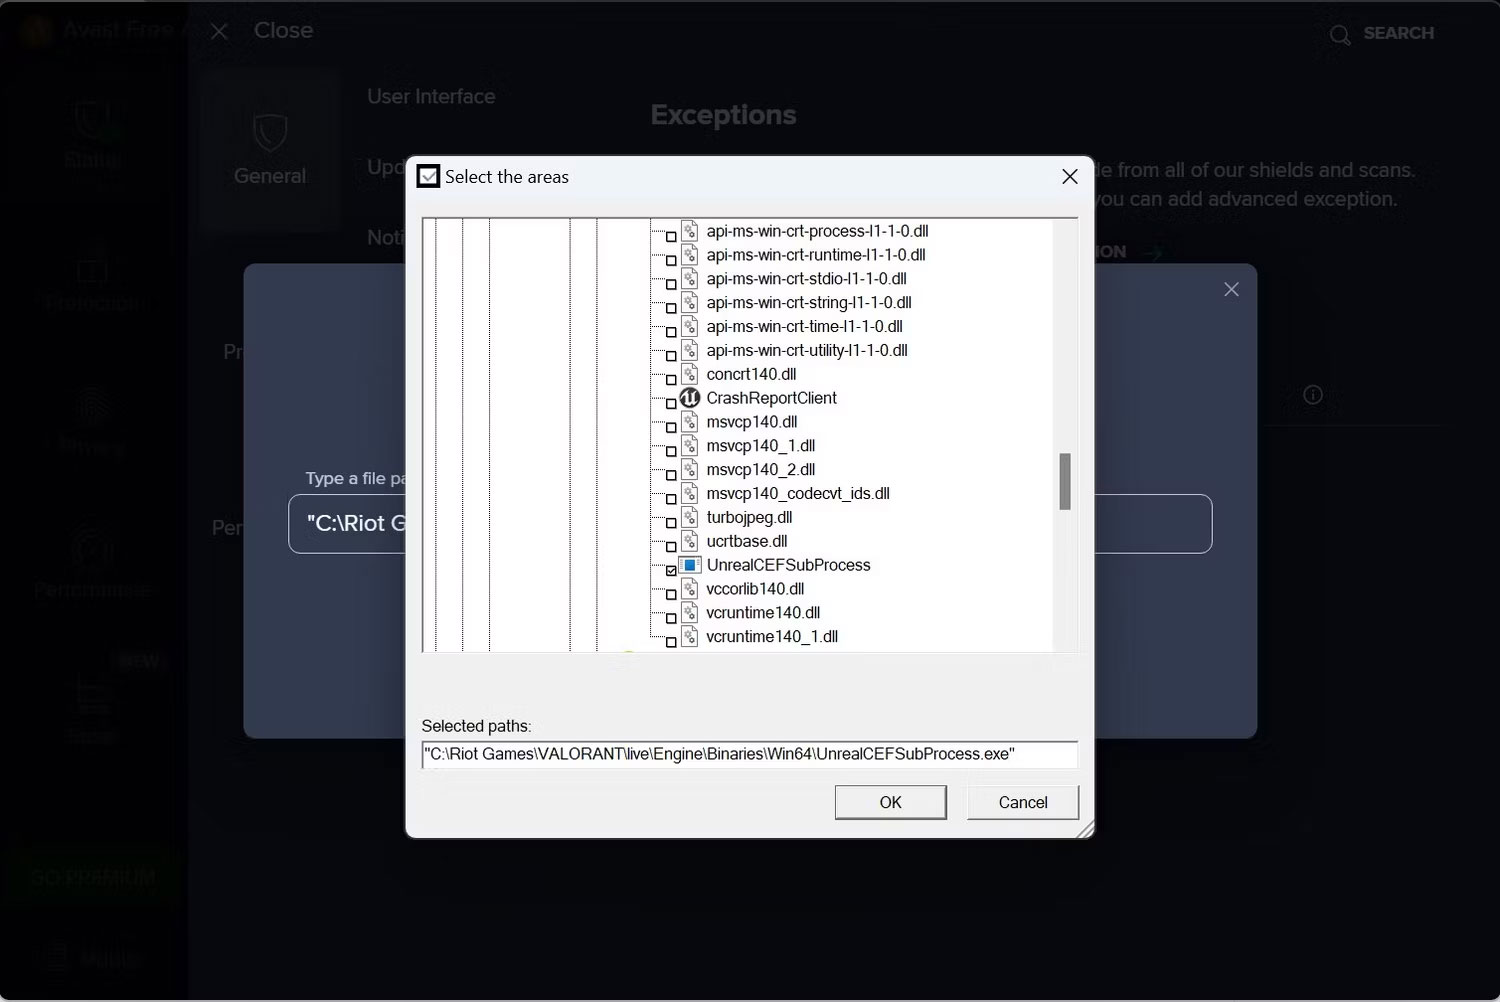
Task: Close the Select the areas dialog
Action: (x=1069, y=176)
